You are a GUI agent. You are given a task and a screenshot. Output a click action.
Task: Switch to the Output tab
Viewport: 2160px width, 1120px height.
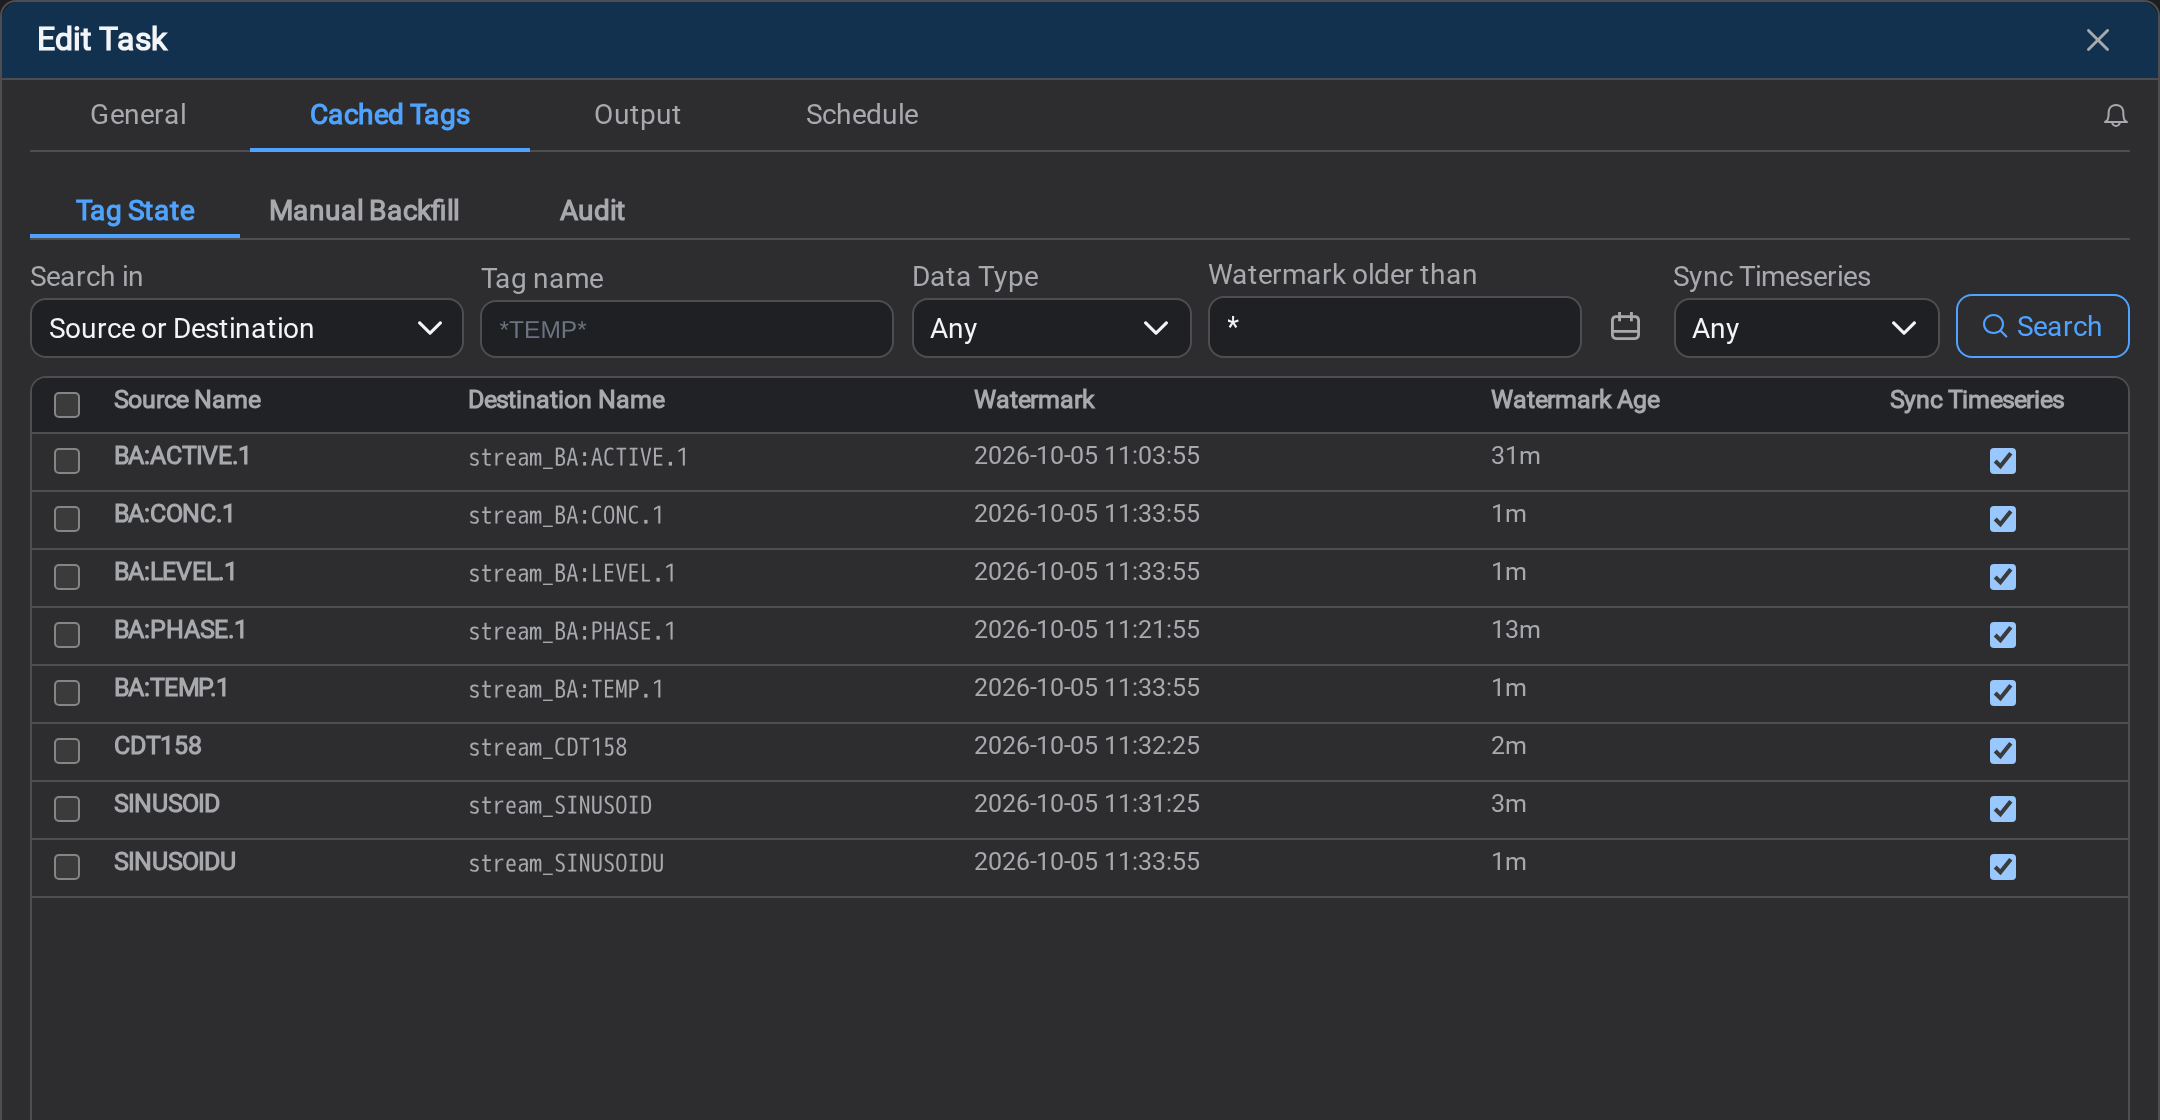click(637, 115)
